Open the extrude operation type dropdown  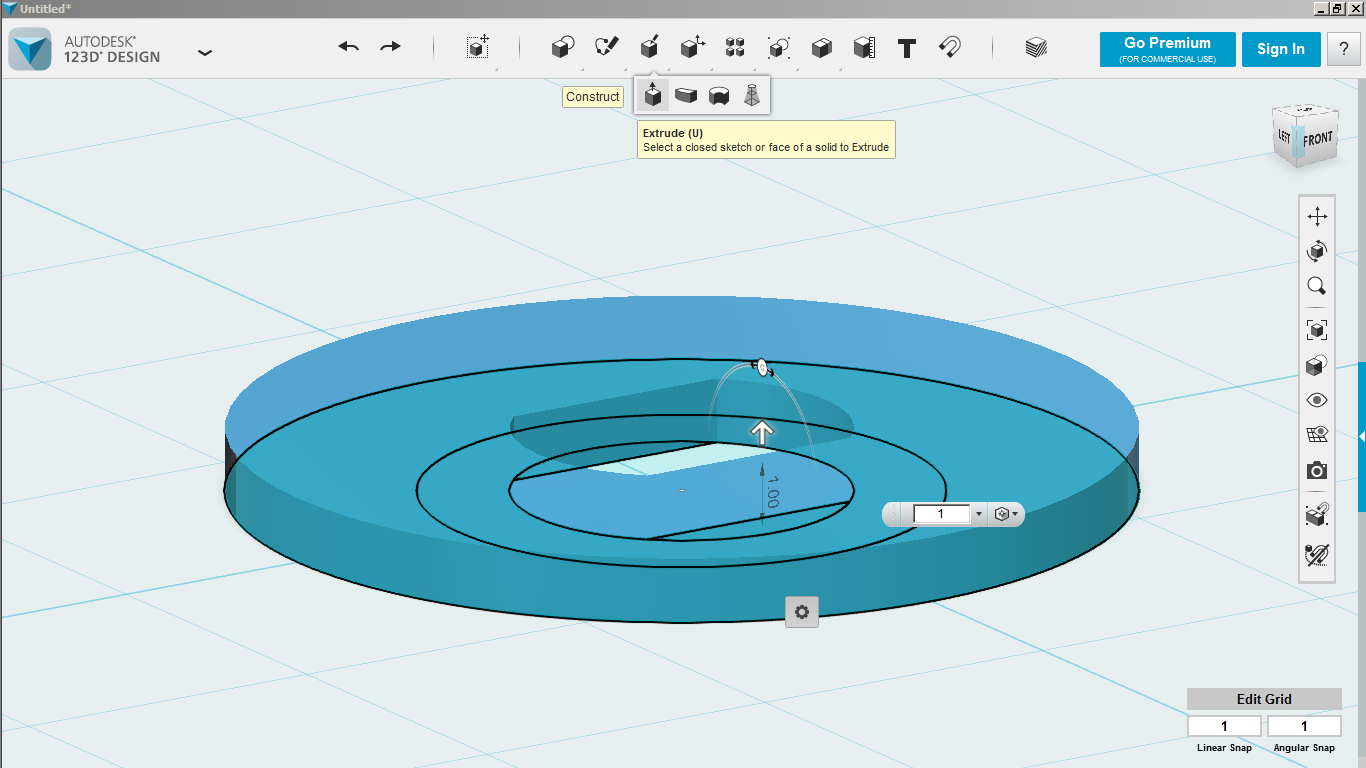click(x=1007, y=514)
